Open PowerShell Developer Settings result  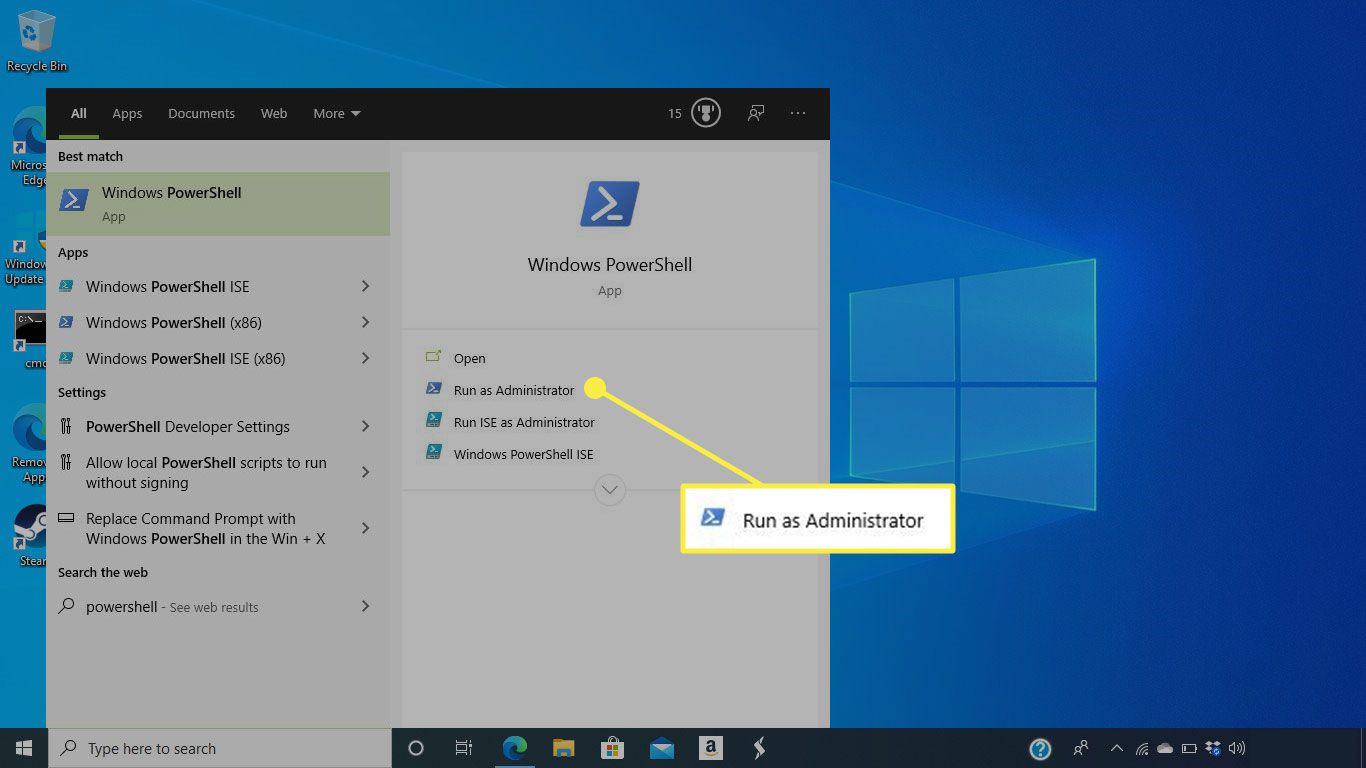[218, 426]
